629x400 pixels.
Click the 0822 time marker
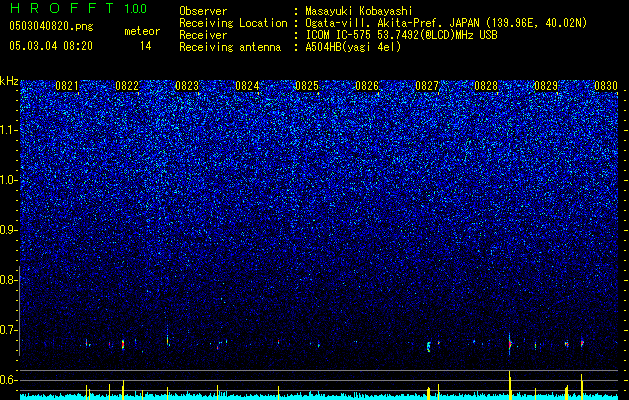[x=127, y=86]
